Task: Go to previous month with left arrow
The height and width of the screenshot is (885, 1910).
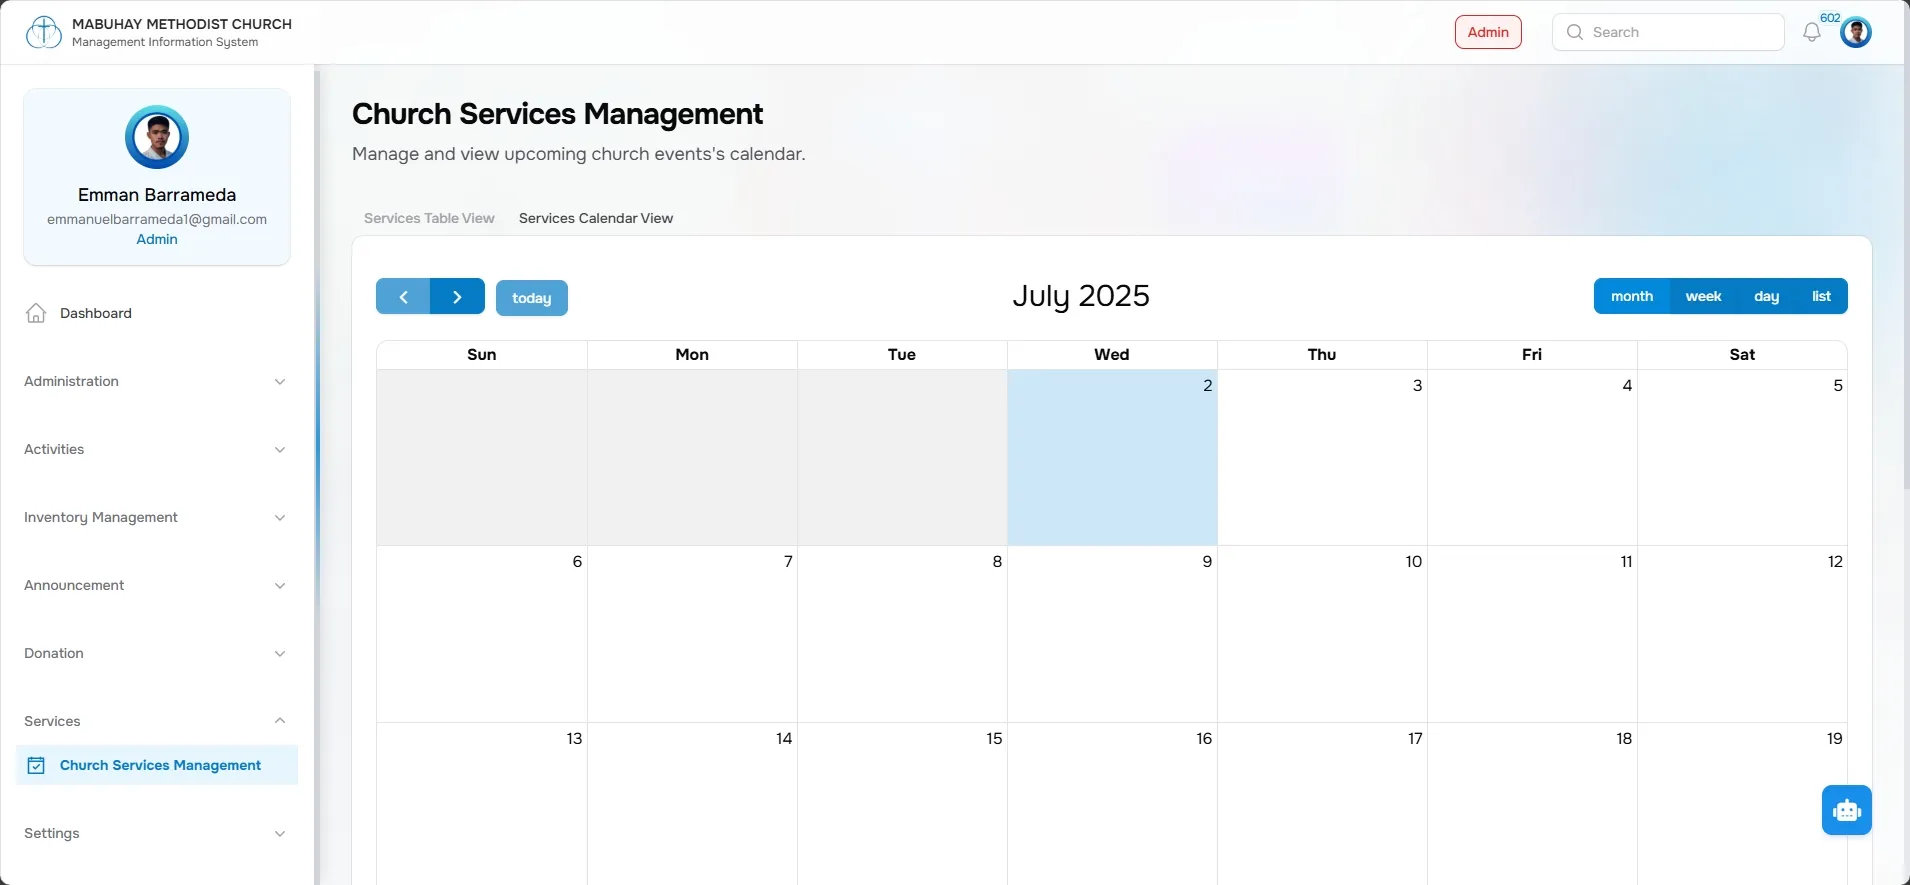Action: click(403, 297)
